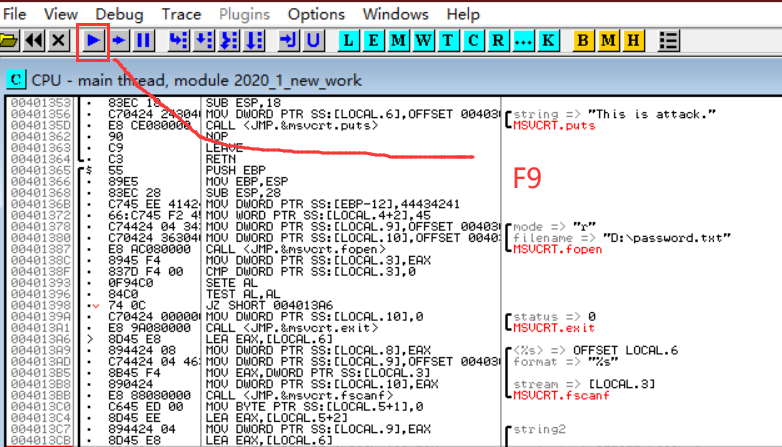This screenshot has height=447, width=782.
Task: Select the TEST AL,AL instruction
Action: pos(243,294)
